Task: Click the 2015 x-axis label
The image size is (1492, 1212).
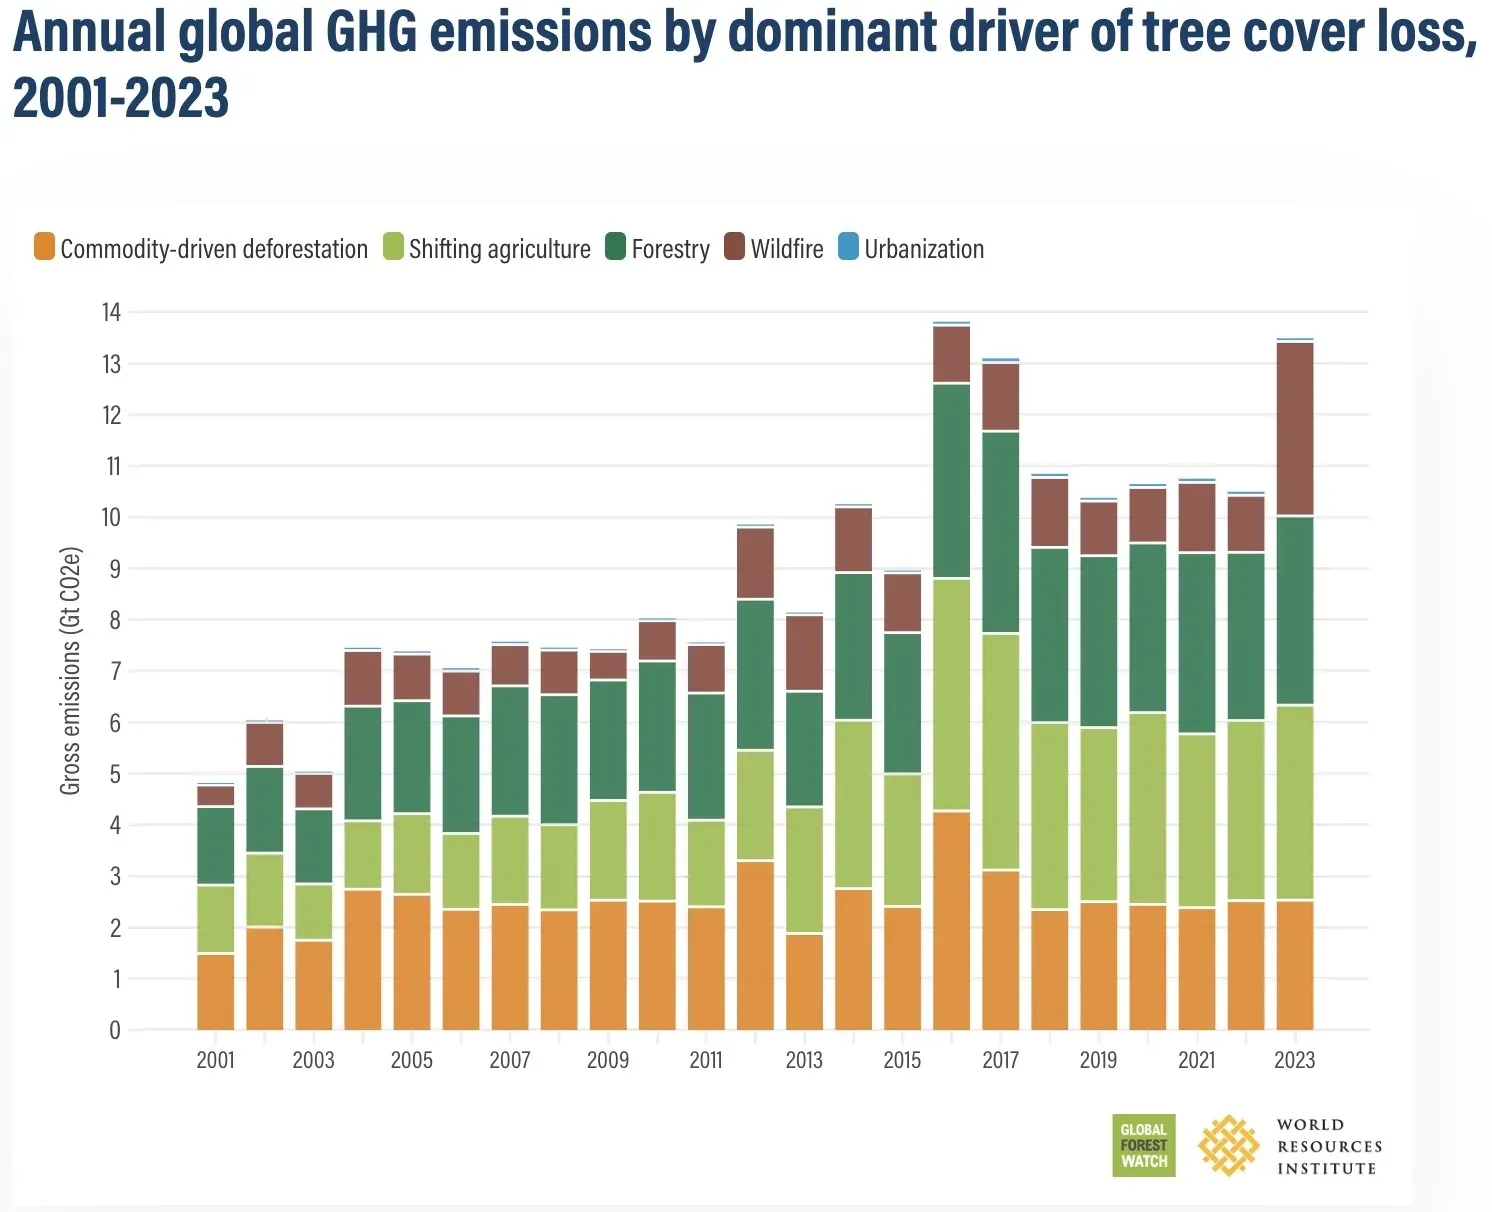Action: click(x=902, y=1060)
